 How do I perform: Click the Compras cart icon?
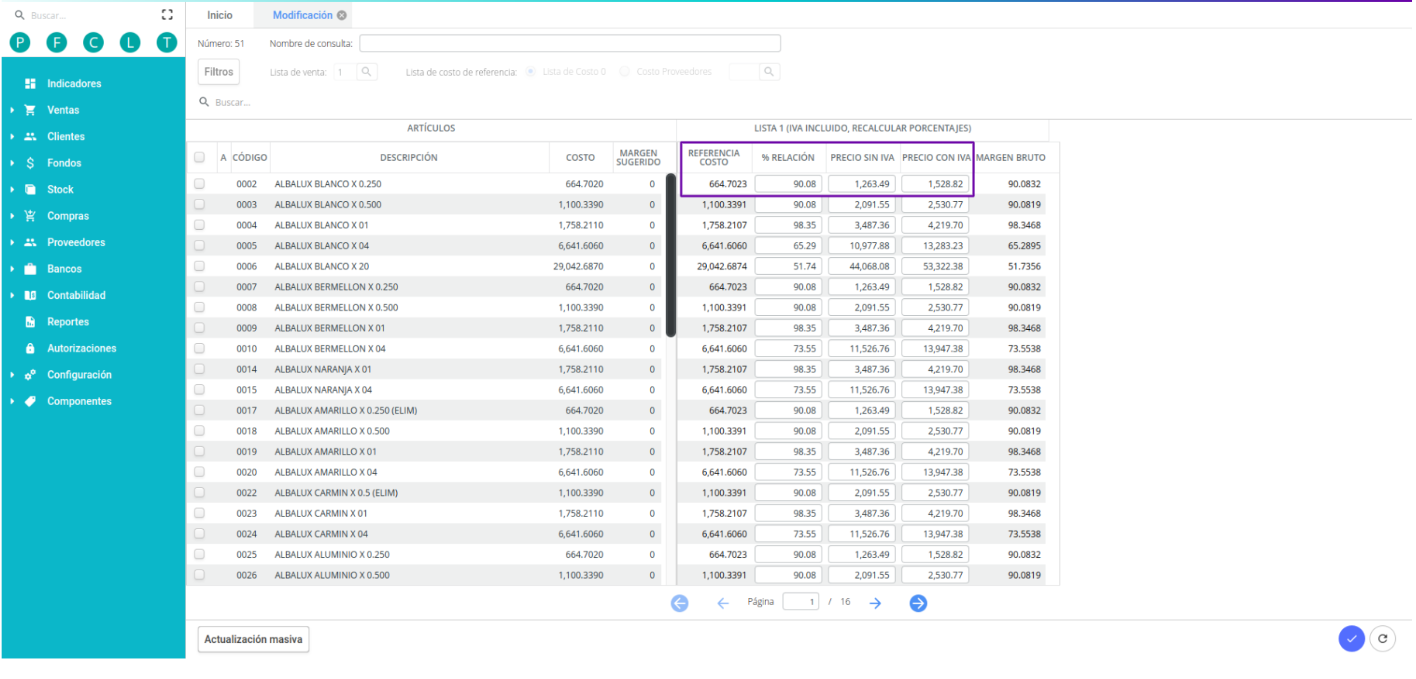coord(30,216)
